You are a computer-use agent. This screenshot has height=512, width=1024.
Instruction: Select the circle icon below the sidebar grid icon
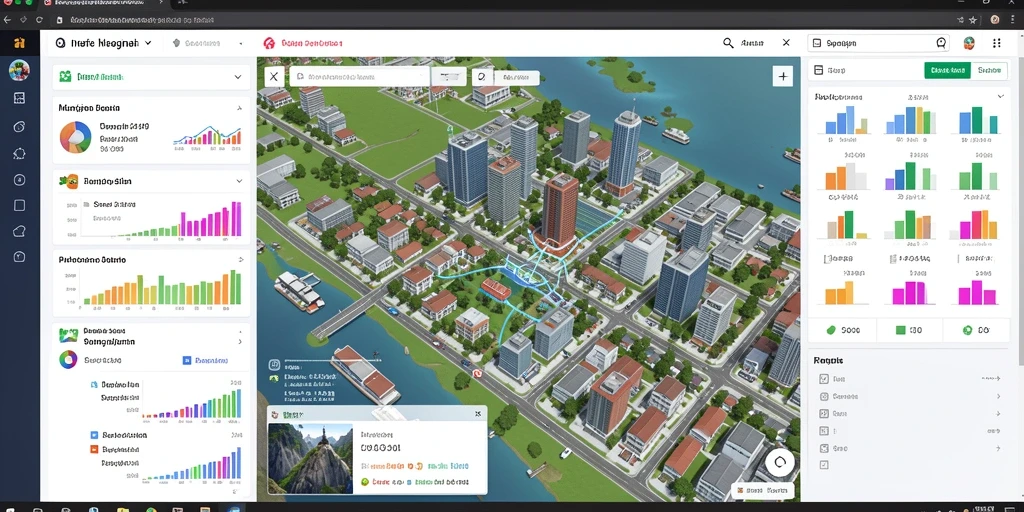pyautogui.click(x=19, y=127)
